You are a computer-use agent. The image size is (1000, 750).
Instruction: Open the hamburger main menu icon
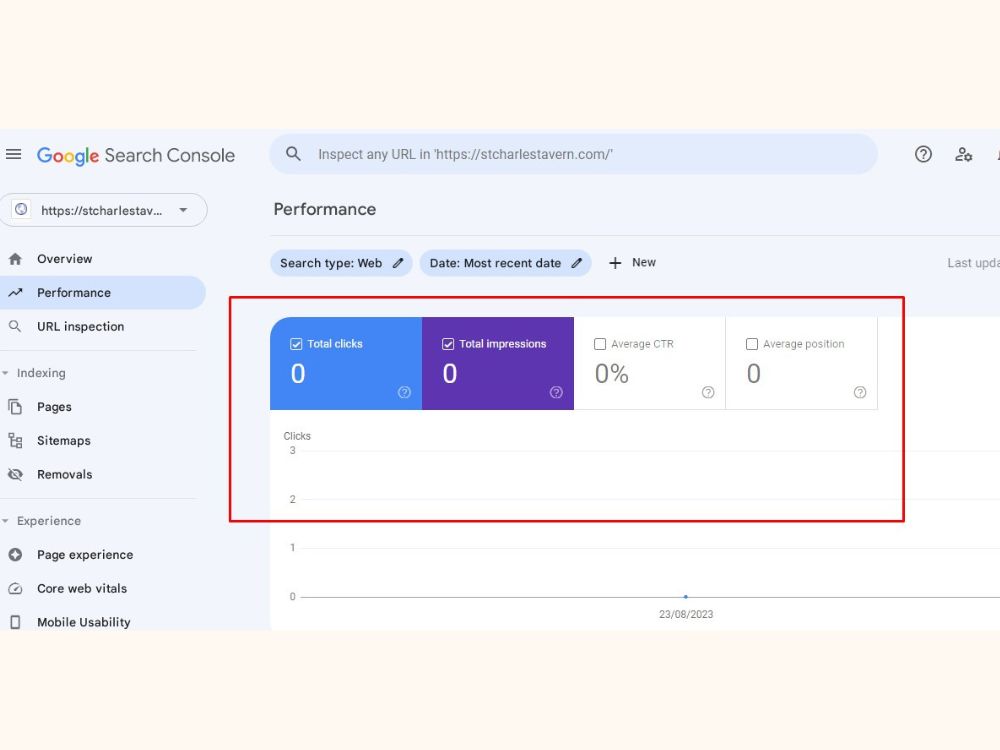[13, 154]
